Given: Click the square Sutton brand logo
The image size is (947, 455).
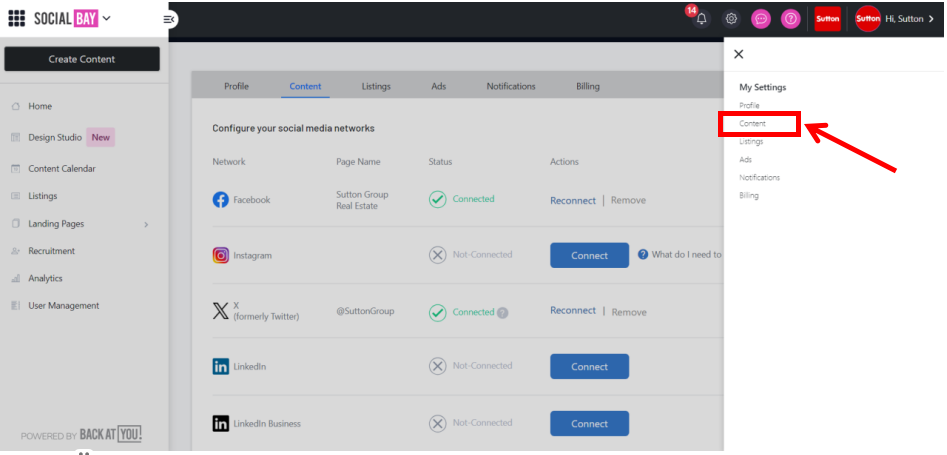Looking at the screenshot, I should point(827,19).
